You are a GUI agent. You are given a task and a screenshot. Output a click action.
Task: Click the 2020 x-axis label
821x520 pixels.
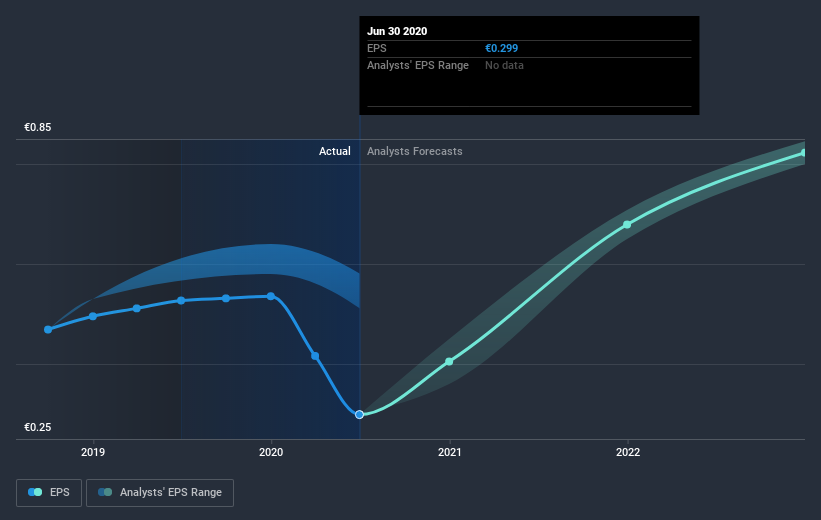(x=271, y=452)
